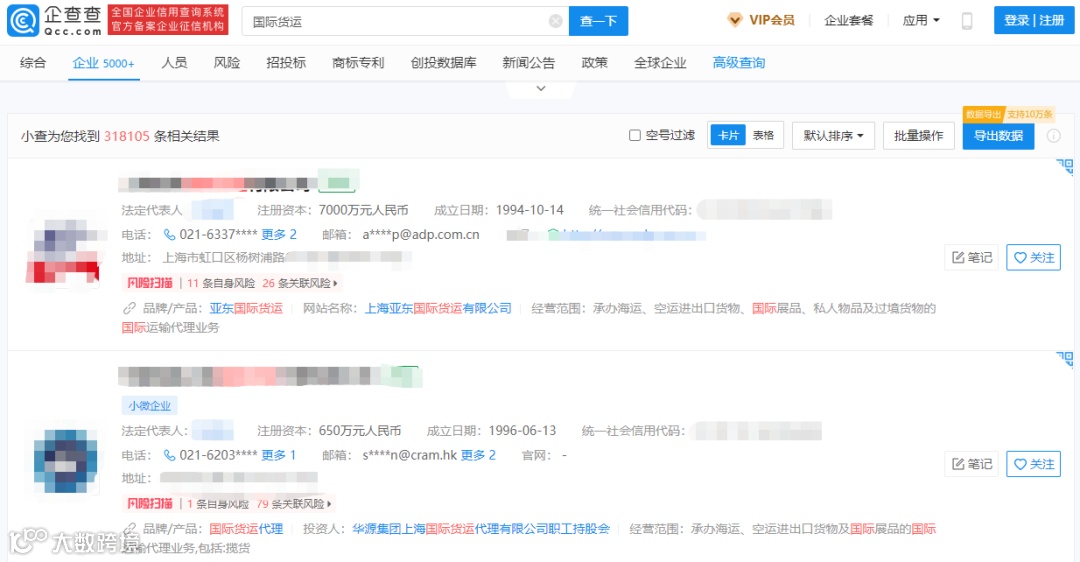
Task: Select the 综合 tab
Action: (33, 63)
